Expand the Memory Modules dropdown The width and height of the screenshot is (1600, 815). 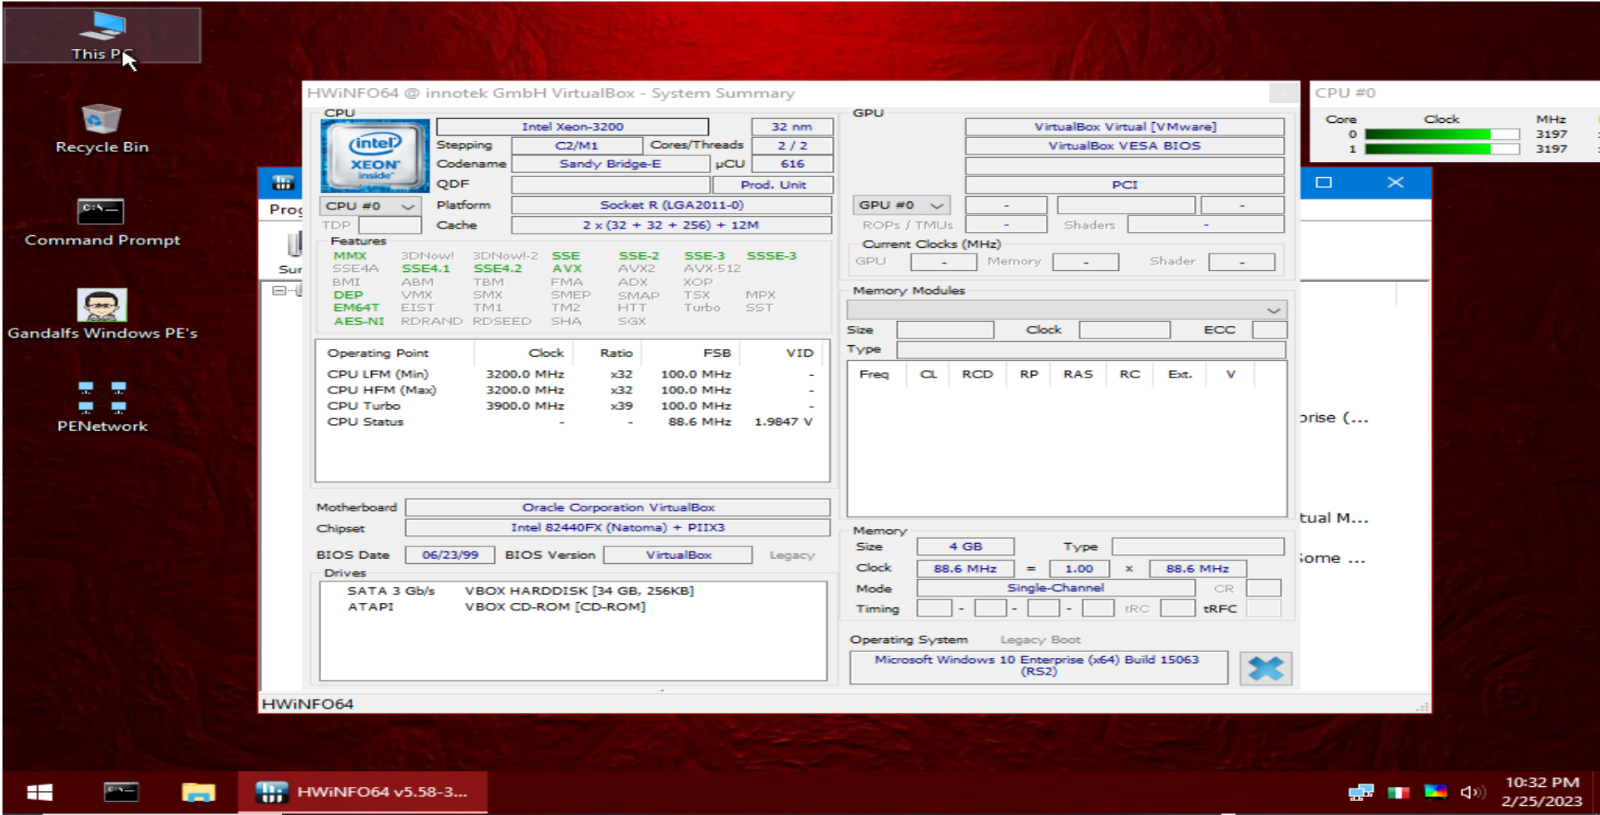tap(1067, 310)
